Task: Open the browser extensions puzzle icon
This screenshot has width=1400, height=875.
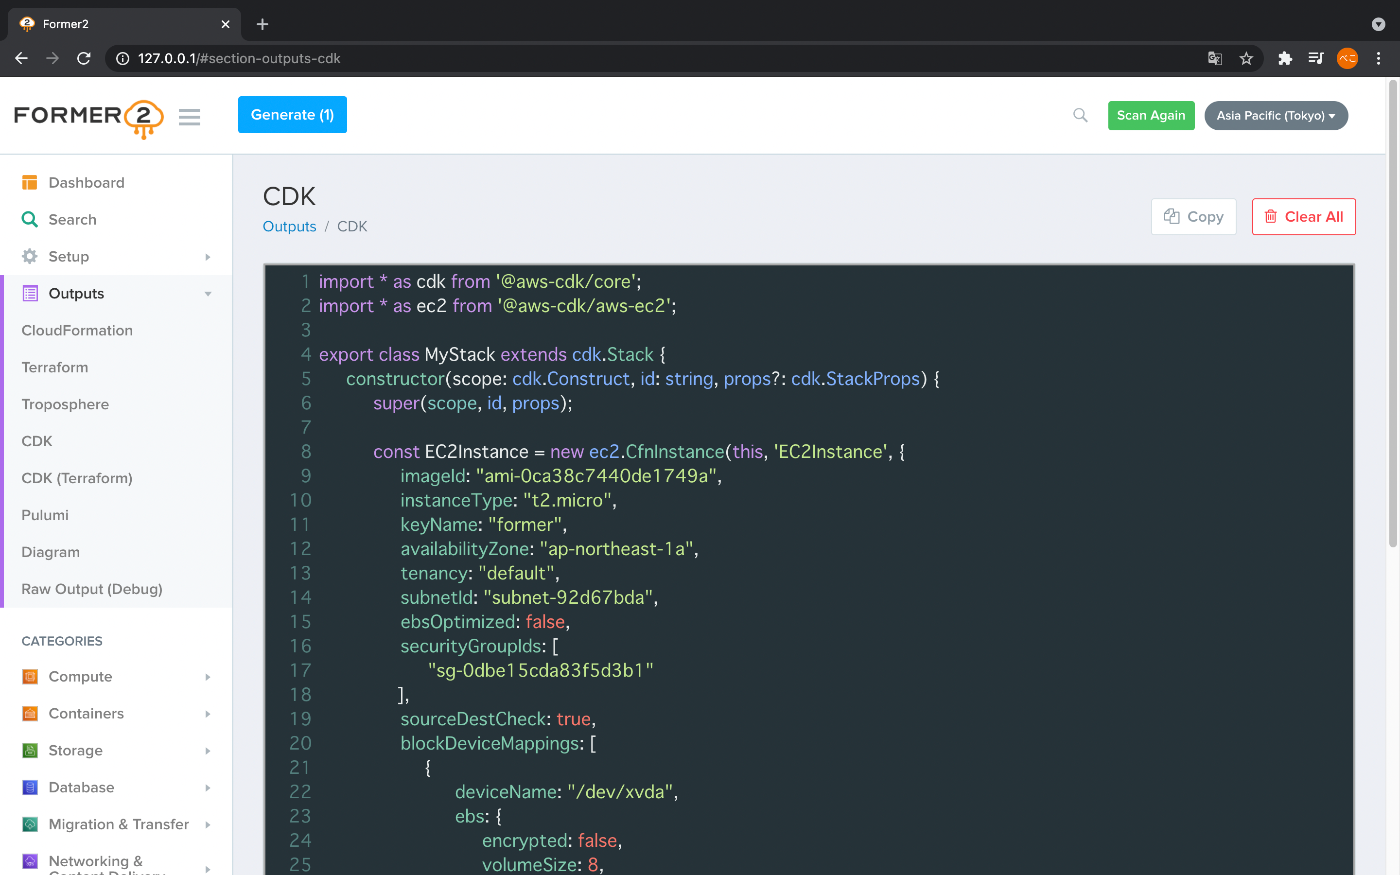Action: 1285,58
